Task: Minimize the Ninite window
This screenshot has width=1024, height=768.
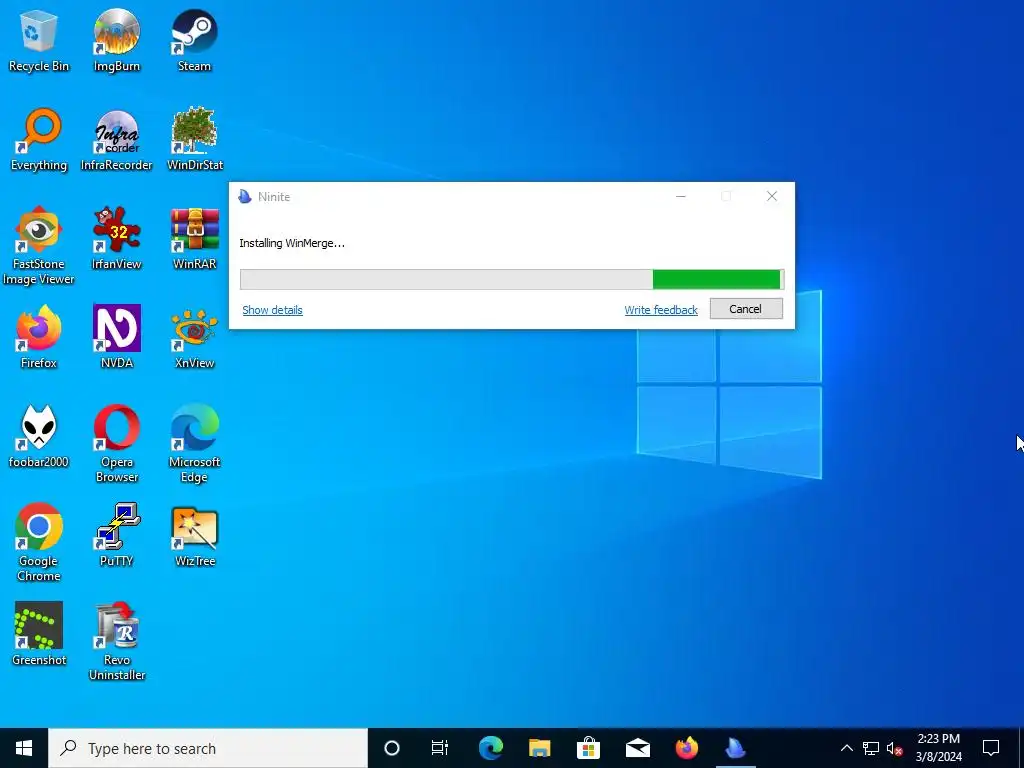Action: click(x=680, y=197)
